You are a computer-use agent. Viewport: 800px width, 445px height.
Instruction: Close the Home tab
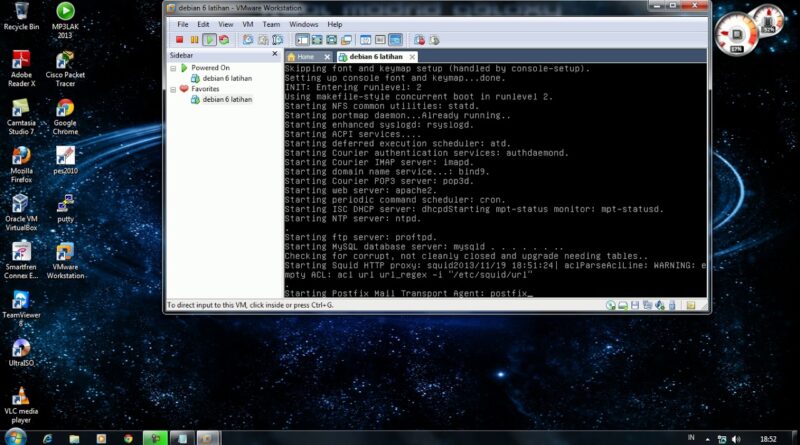pyautogui.click(x=327, y=57)
